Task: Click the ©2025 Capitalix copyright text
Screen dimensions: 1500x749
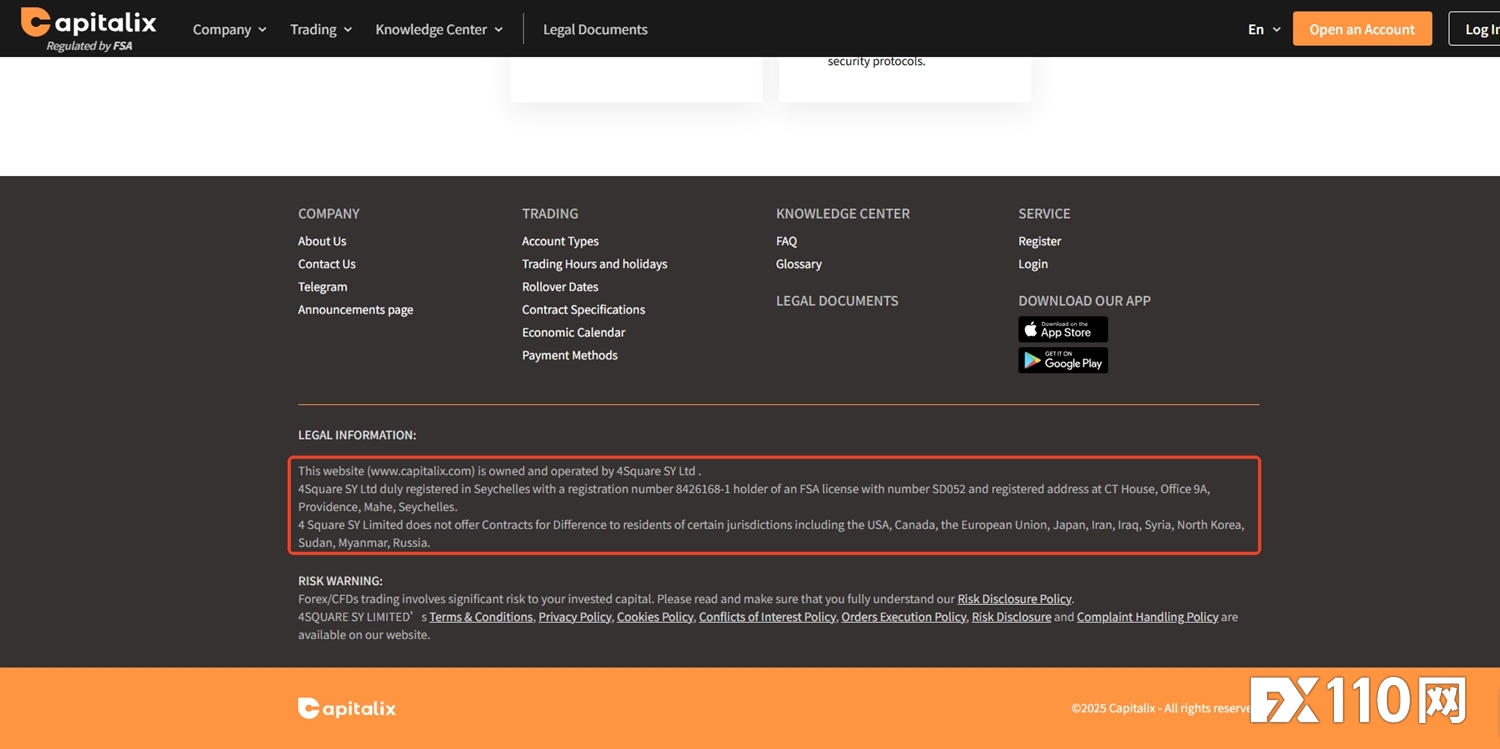Action: click(1160, 708)
